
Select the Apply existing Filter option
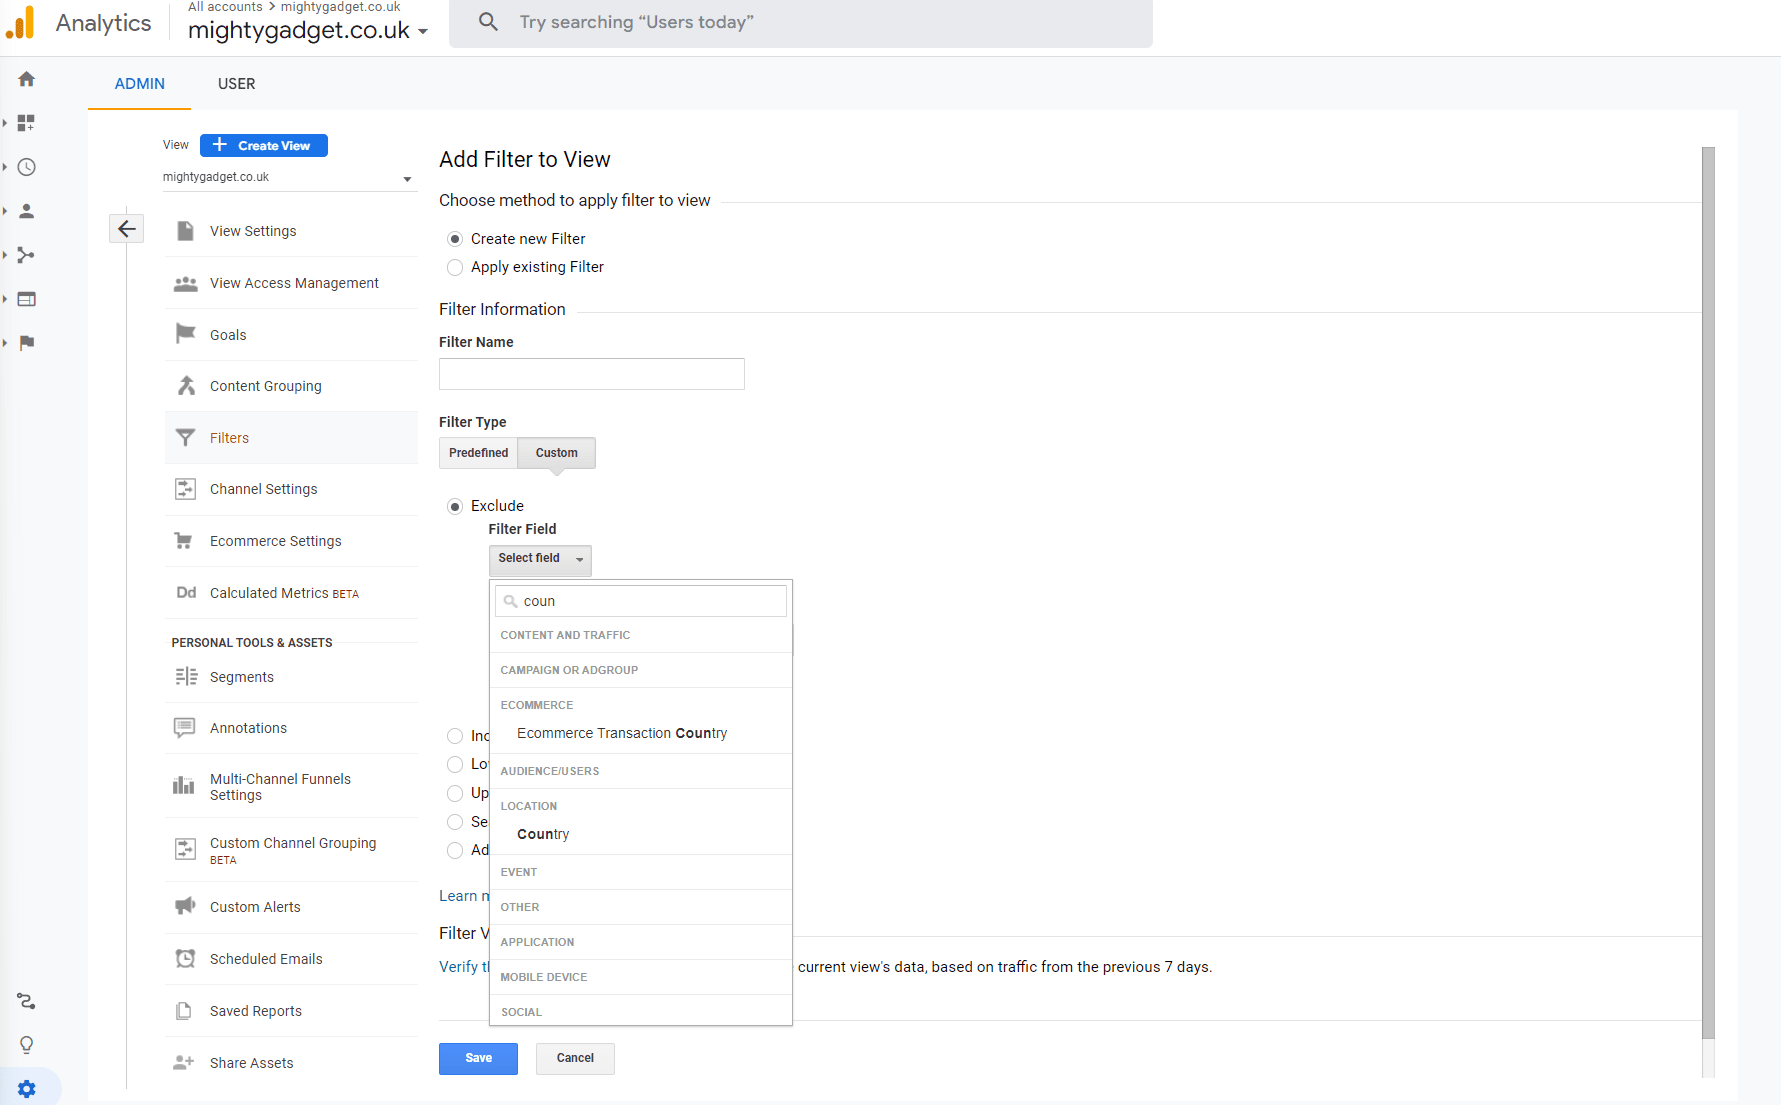coord(455,267)
